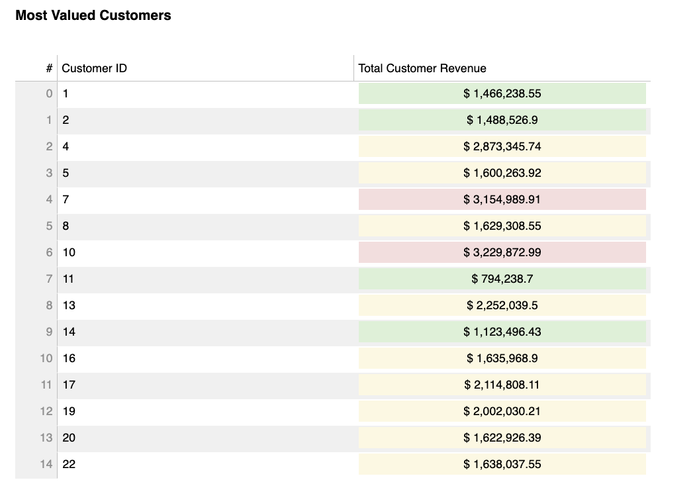Select the Most Valued Customers title
This screenshot has height=490, width=699.
point(93,16)
